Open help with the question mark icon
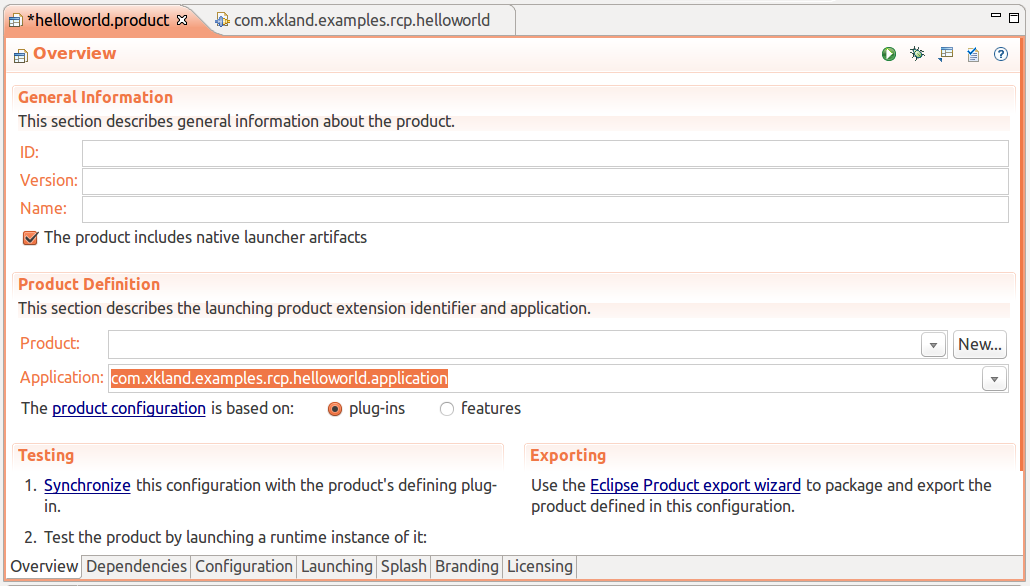Viewport: 1030px width, 586px height. 1001,55
